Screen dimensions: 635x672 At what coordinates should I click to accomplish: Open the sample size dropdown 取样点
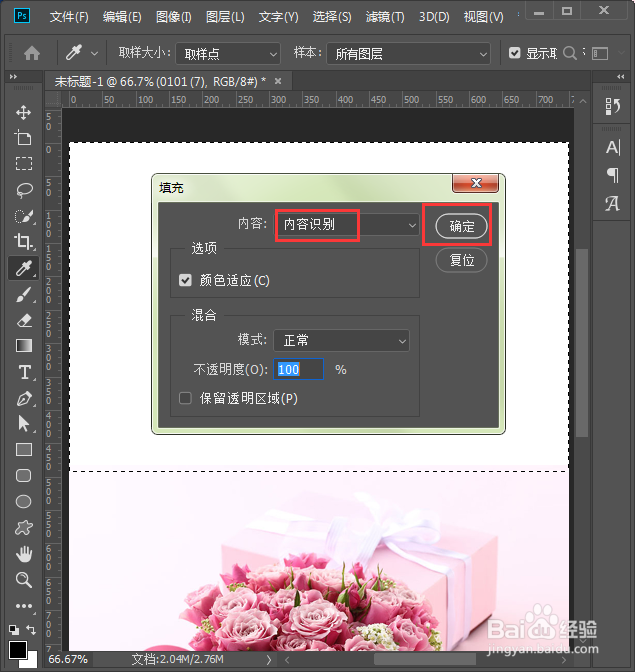[x=228, y=54]
